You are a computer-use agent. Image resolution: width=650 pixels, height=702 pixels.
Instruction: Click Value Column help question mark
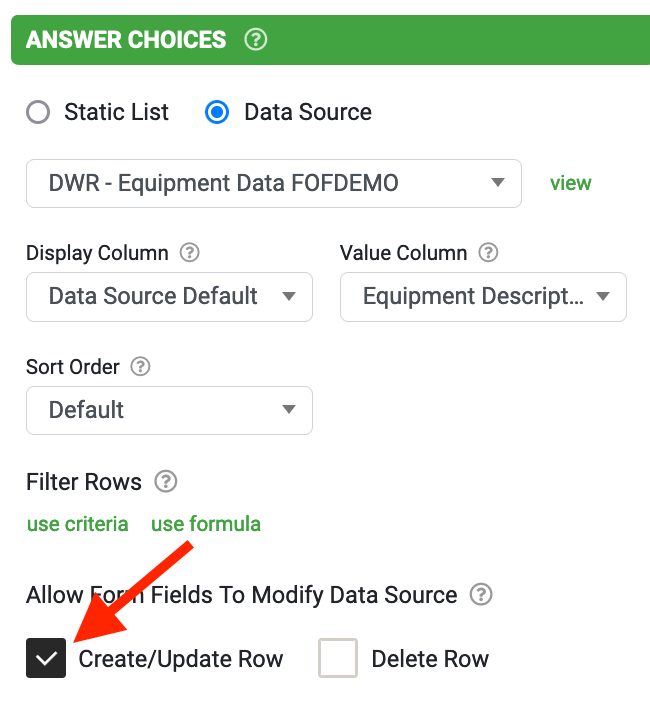tap(488, 253)
